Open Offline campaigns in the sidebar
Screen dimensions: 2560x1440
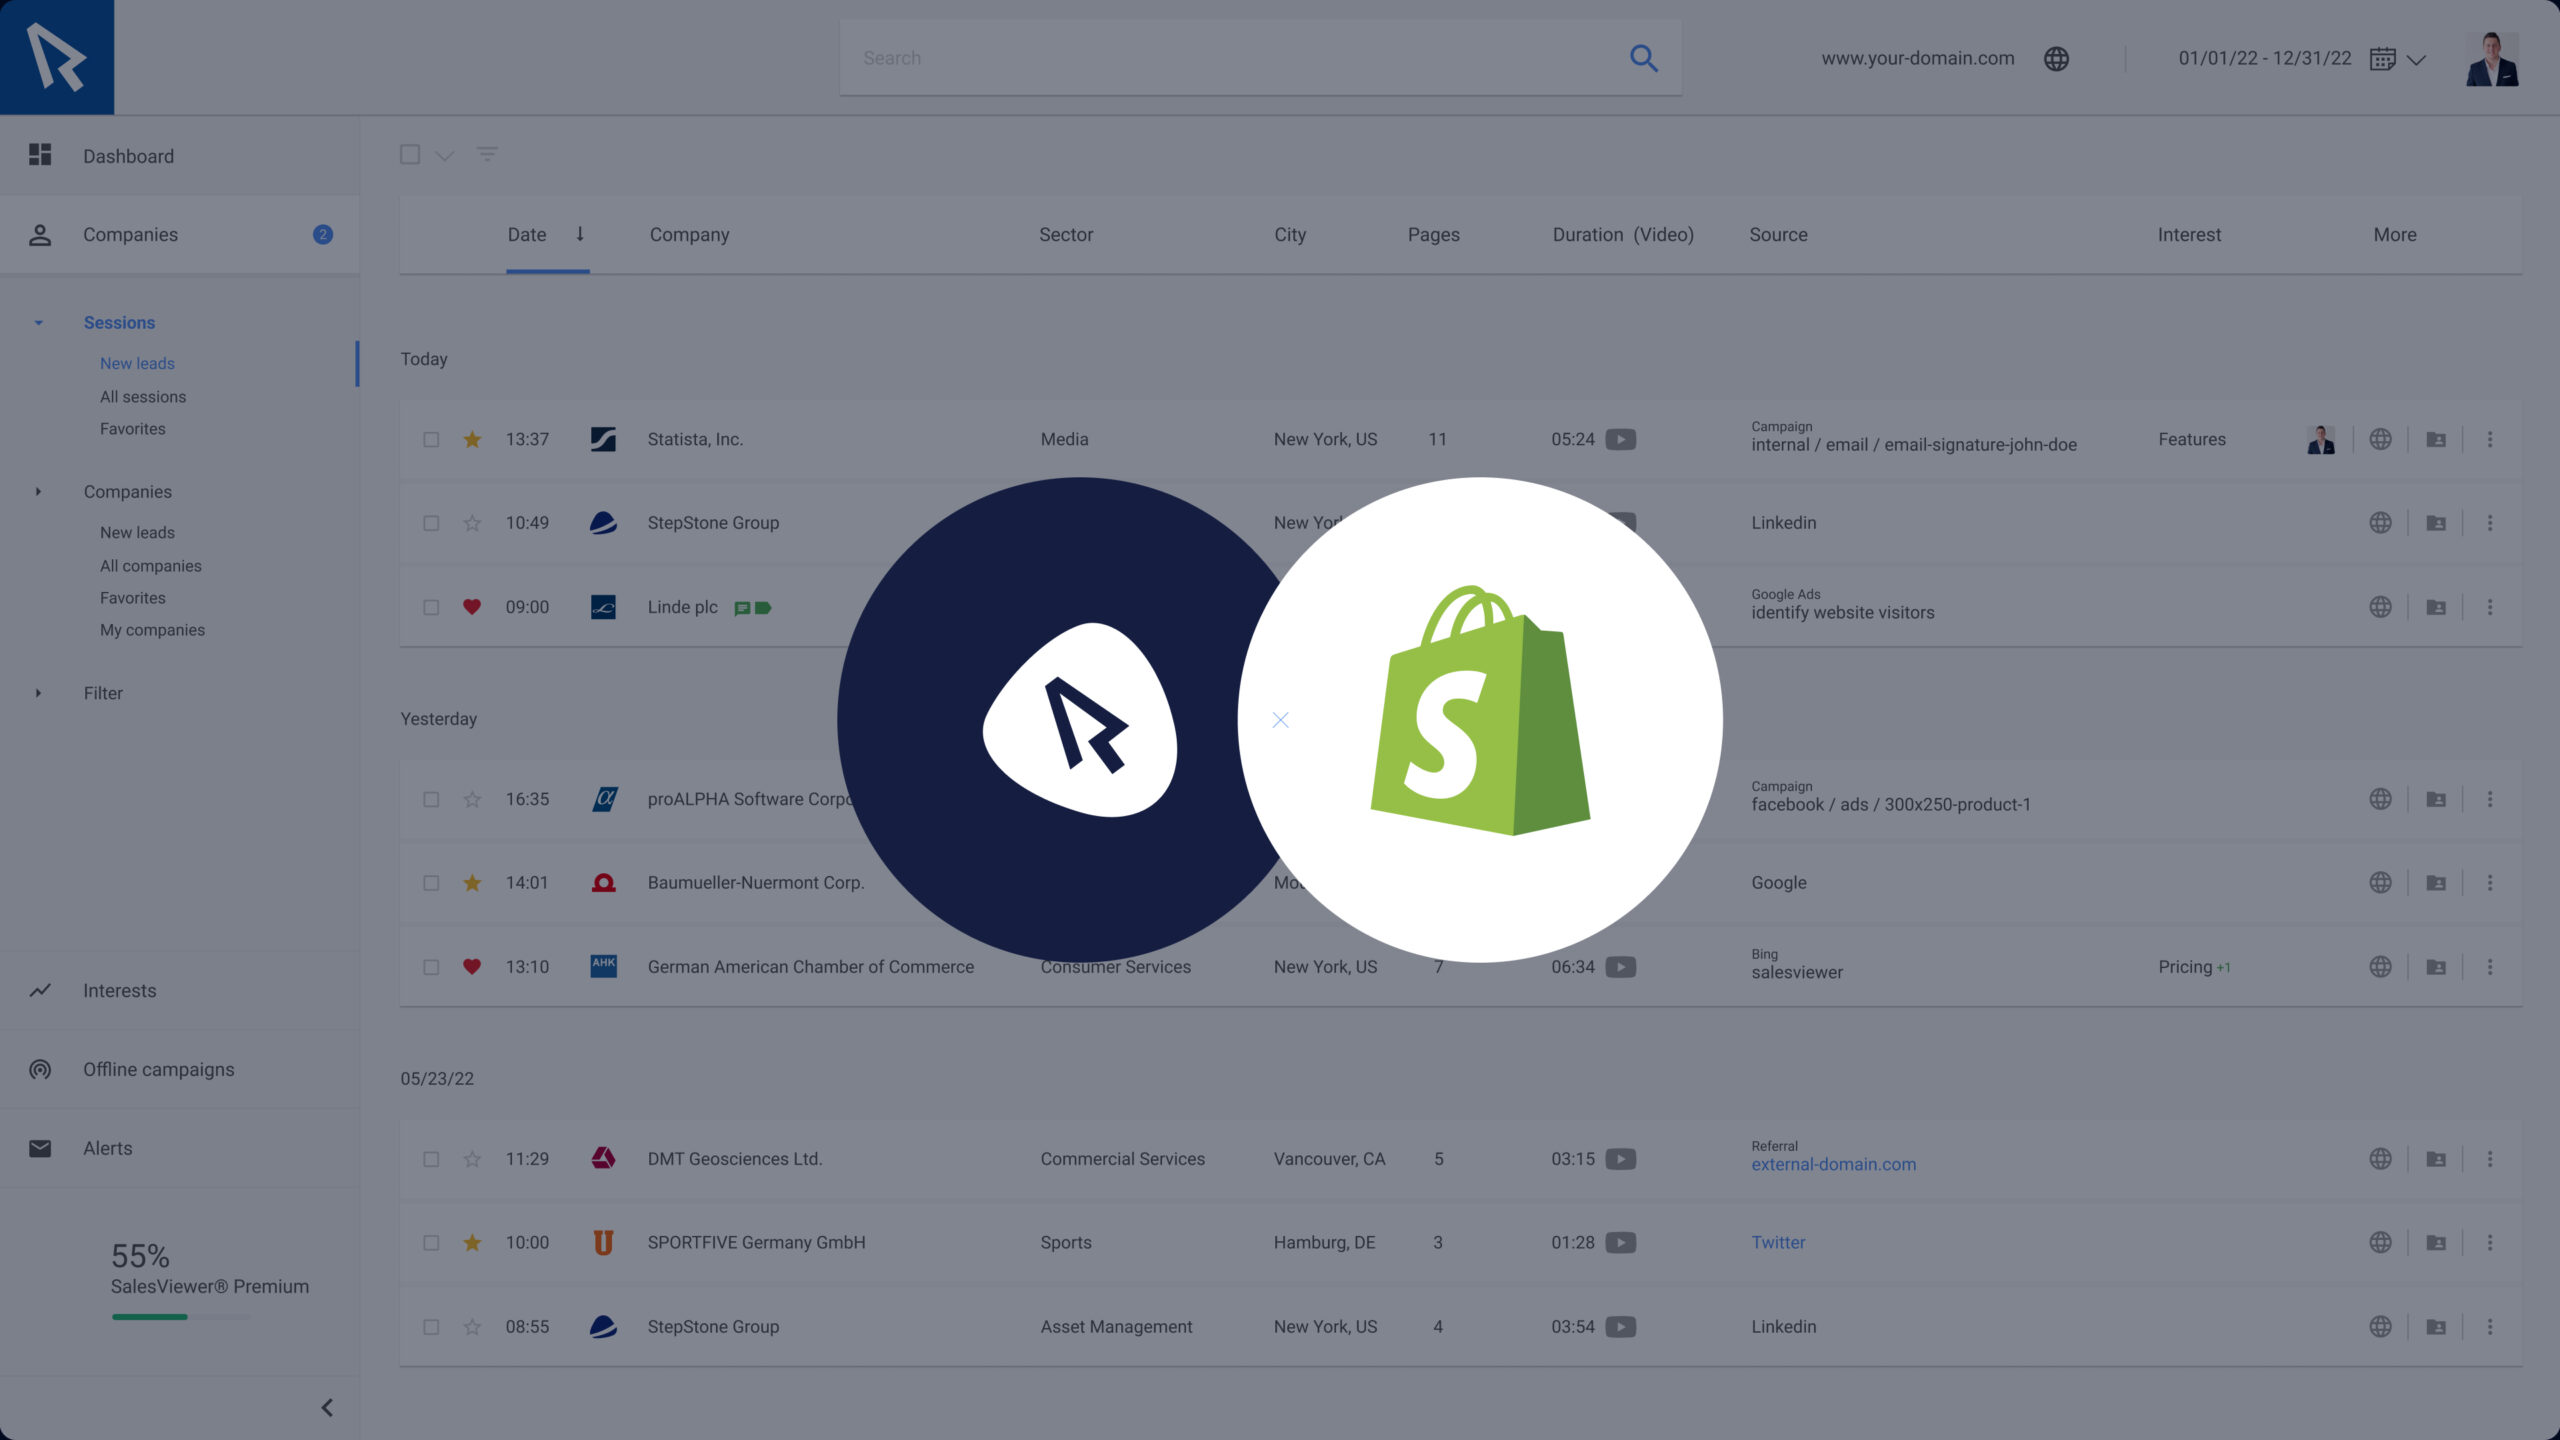click(158, 1069)
